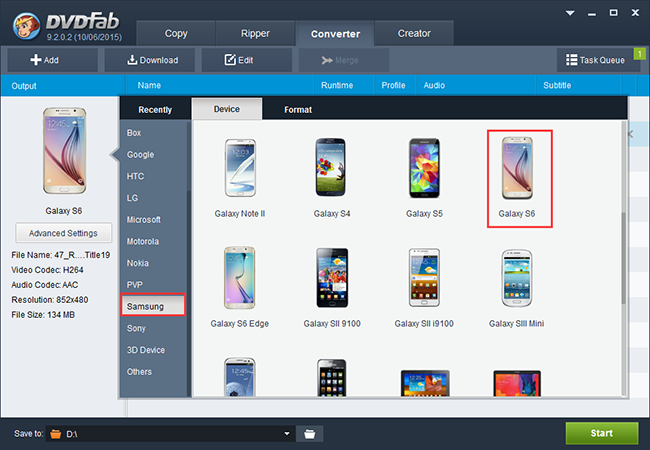Open the title bar dropdown menu arrow
The height and width of the screenshot is (450, 650).
[570, 13]
